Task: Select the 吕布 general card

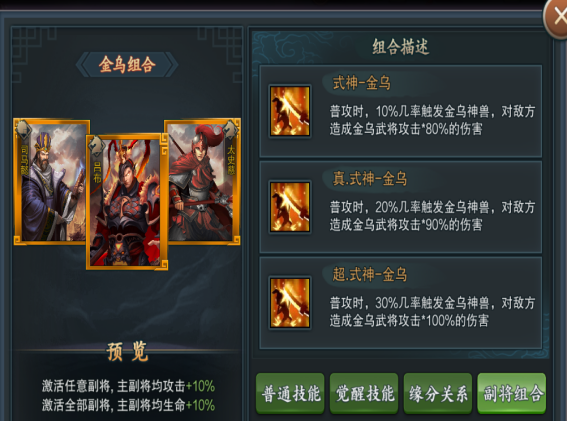Action: pyautogui.click(x=127, y=202)
